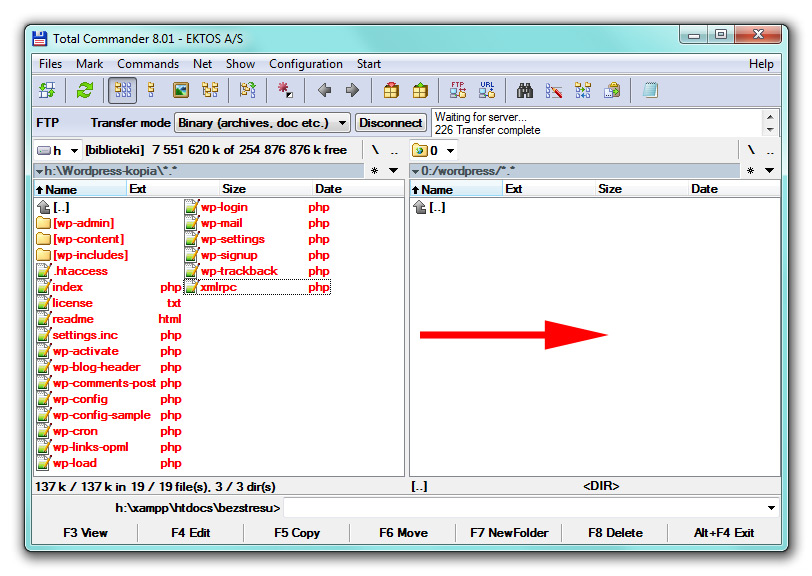Click the F8 Delete button
This screenshot has height=576, width=812.
(x=615, y=532)
